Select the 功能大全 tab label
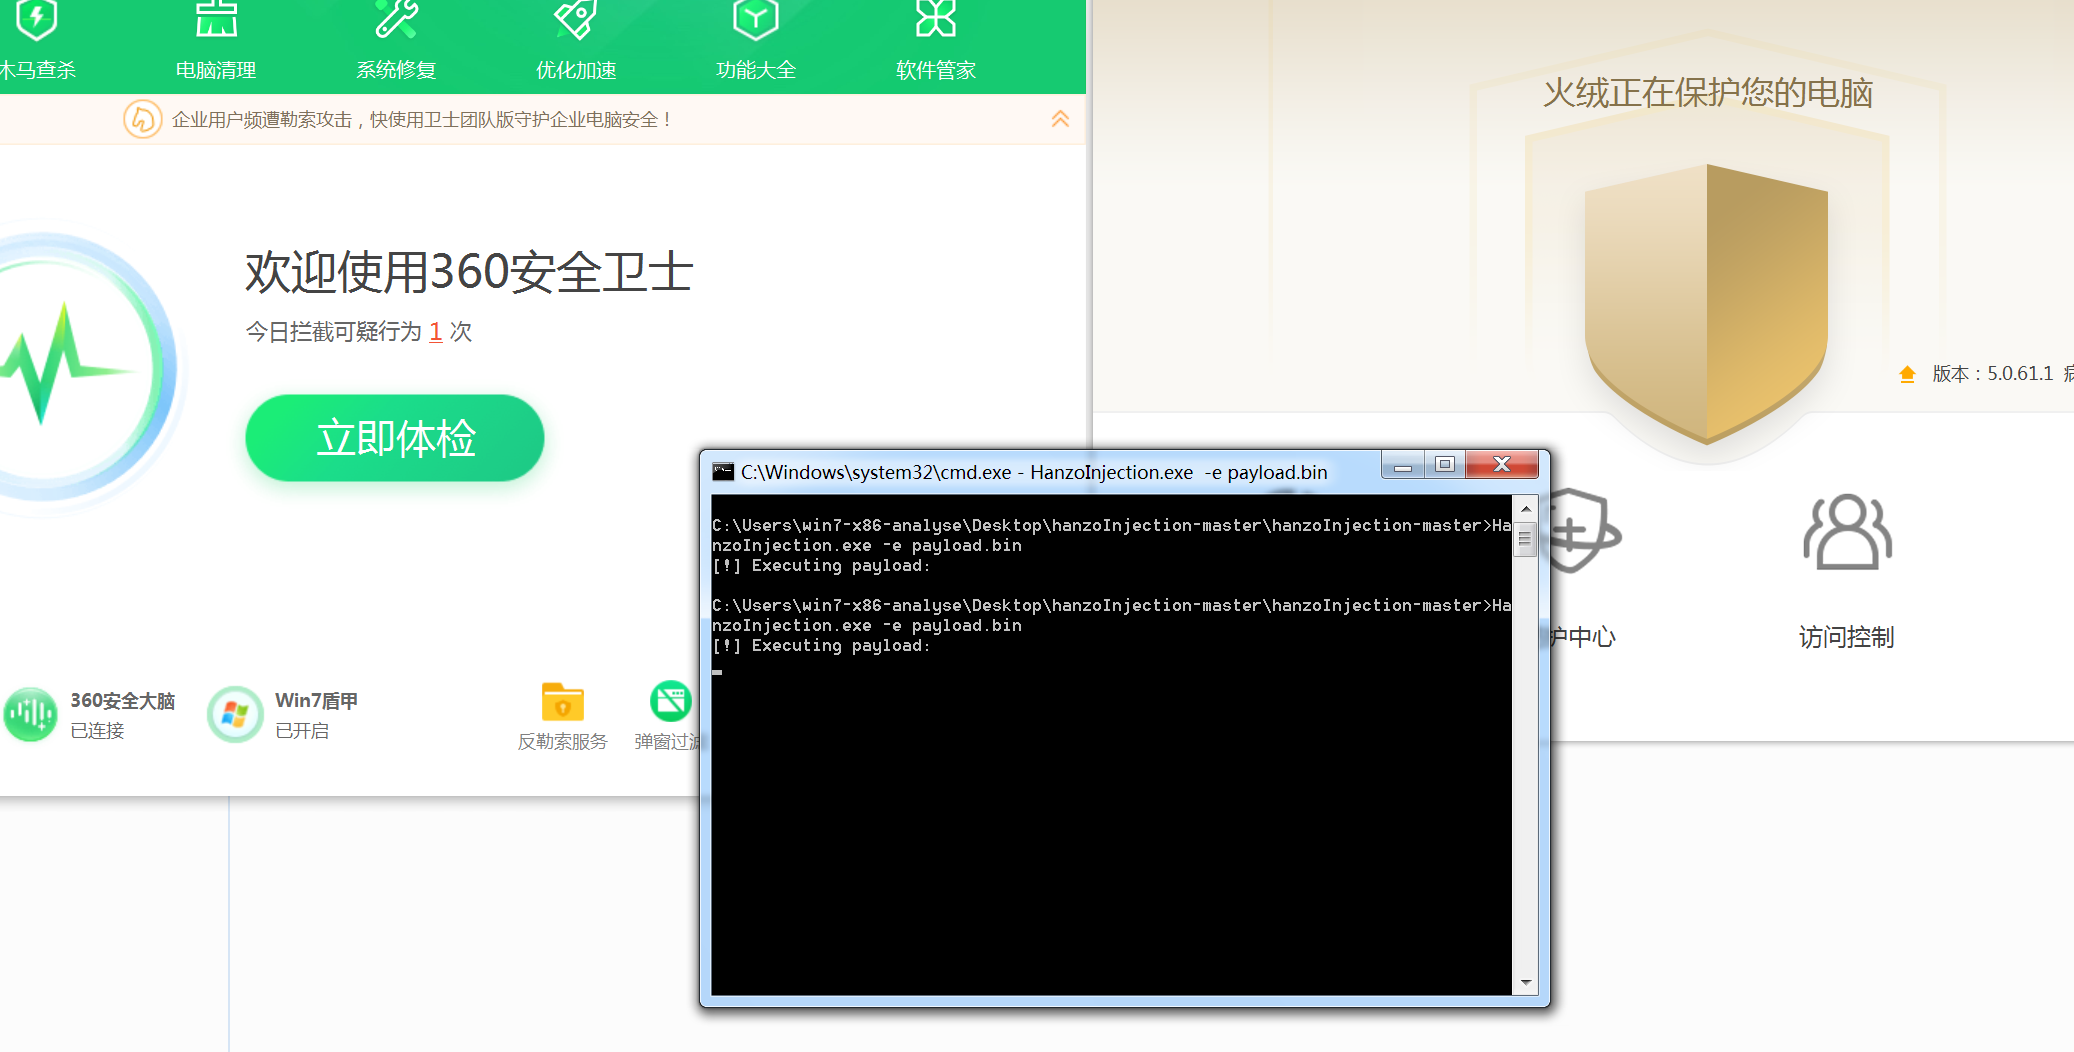Viewport: 2074px width, 1052px height. pos(756,70)
